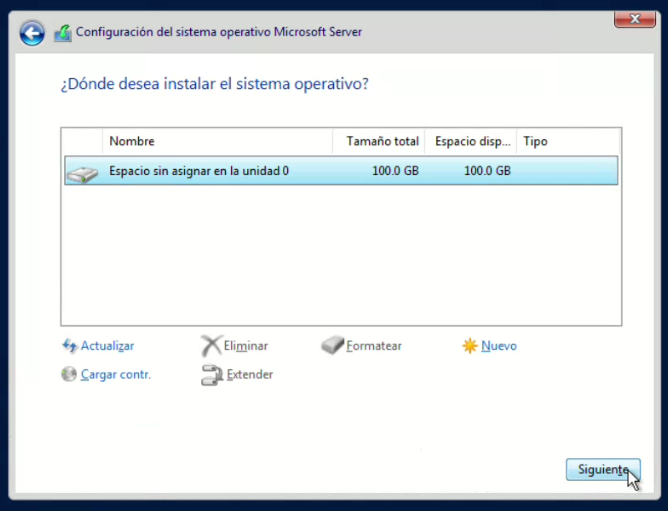The image size is (668, 511).
Task: Click the Extender partition icon
Action: (x=210, y=375)
